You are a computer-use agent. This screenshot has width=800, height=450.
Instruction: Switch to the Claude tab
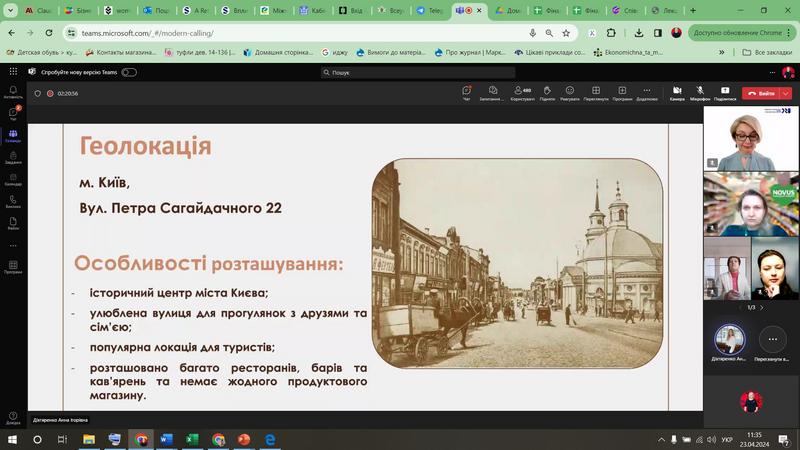(38, 10)
